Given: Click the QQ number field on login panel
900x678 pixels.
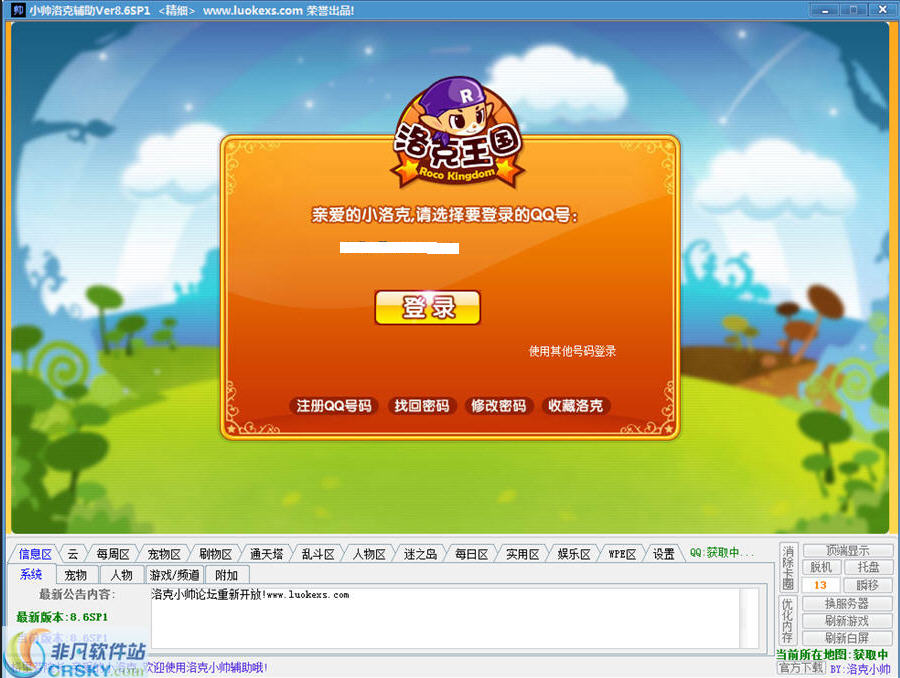Looking at the screenshot, I should pos(399,248).
